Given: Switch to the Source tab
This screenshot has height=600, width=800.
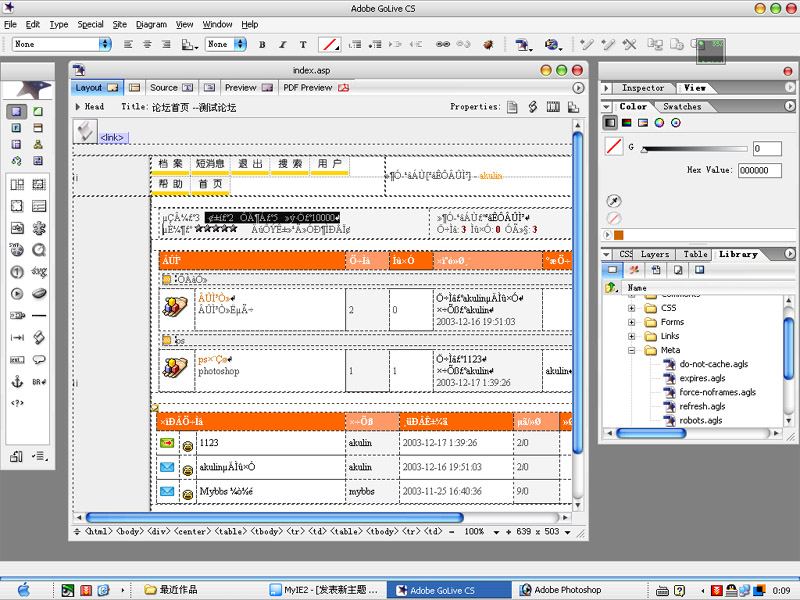Looking at the screenshot, I should [x=163, y=88].
